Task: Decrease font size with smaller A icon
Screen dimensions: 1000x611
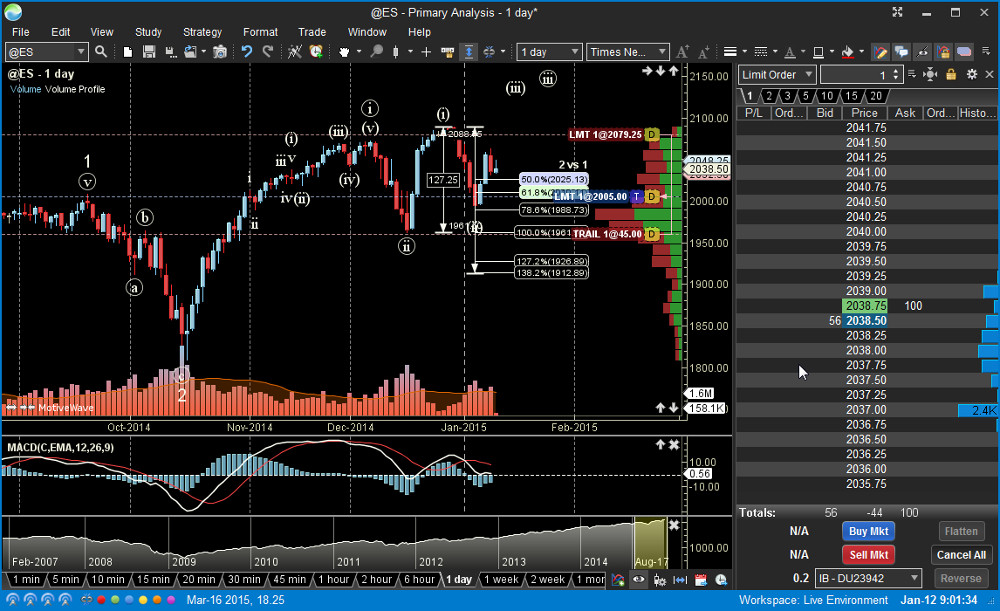Action: coord(703,52)
